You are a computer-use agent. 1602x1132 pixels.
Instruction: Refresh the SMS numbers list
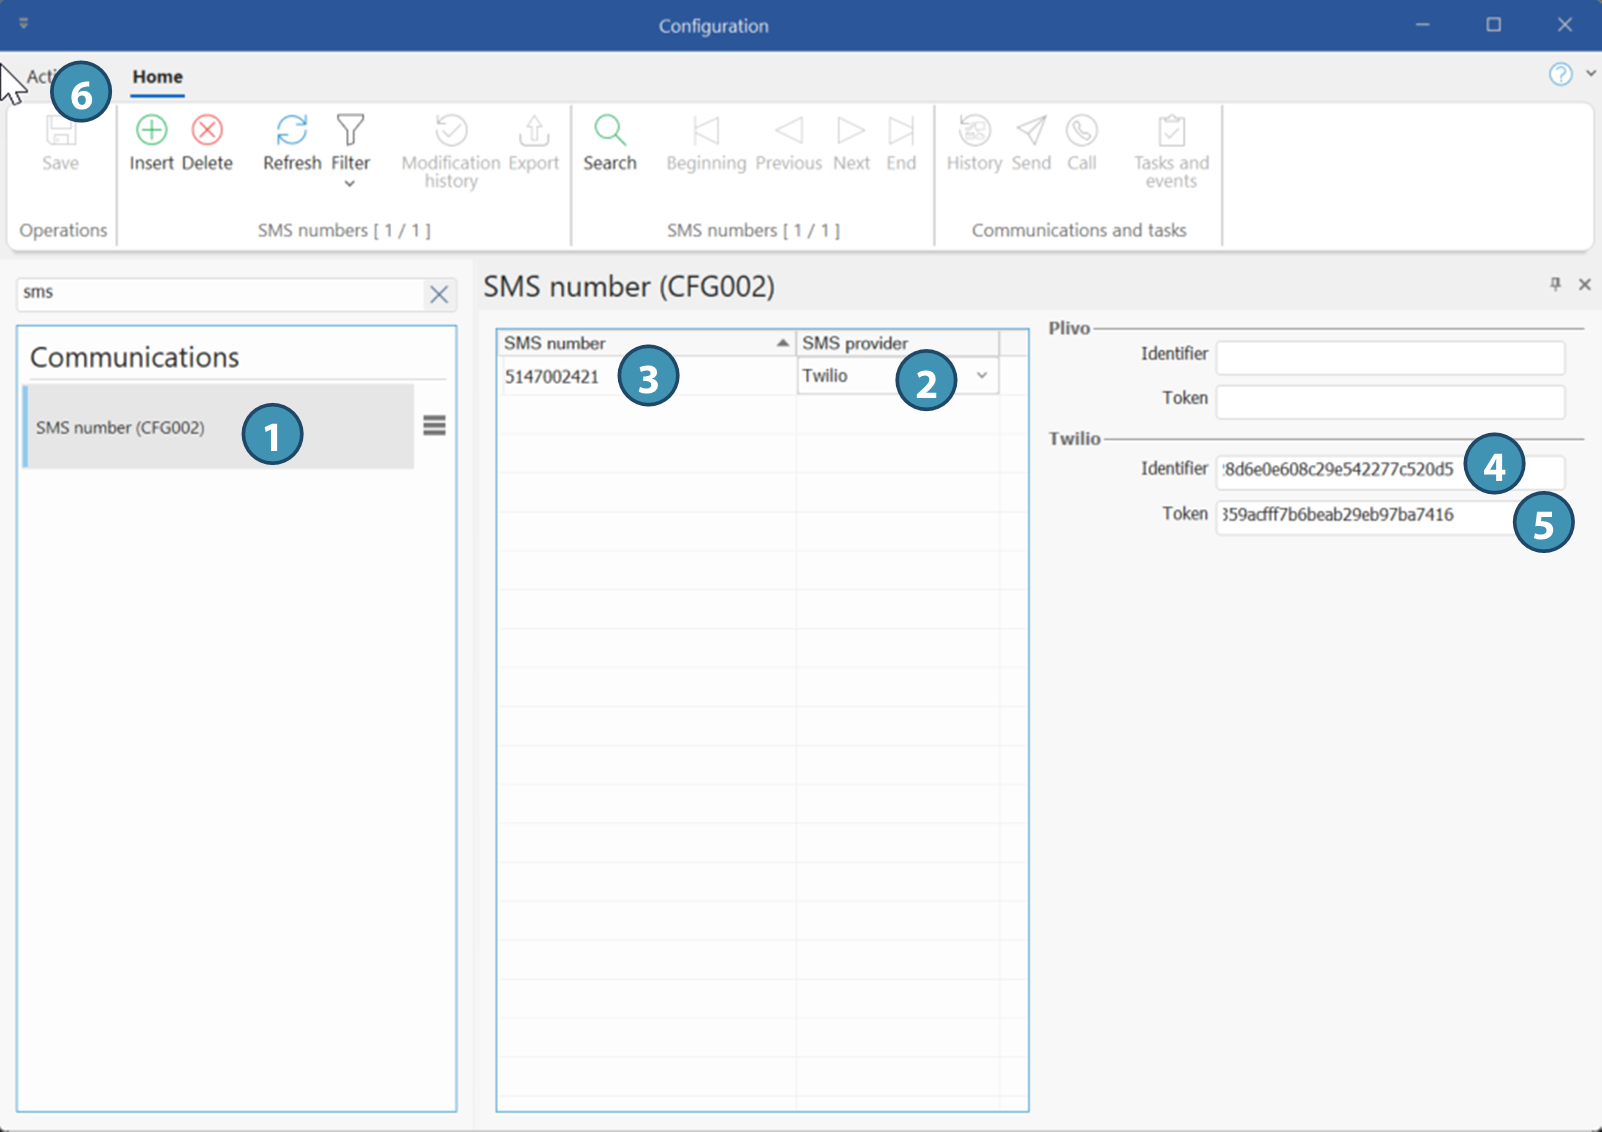pyautogui.click(x=291, y=131)
